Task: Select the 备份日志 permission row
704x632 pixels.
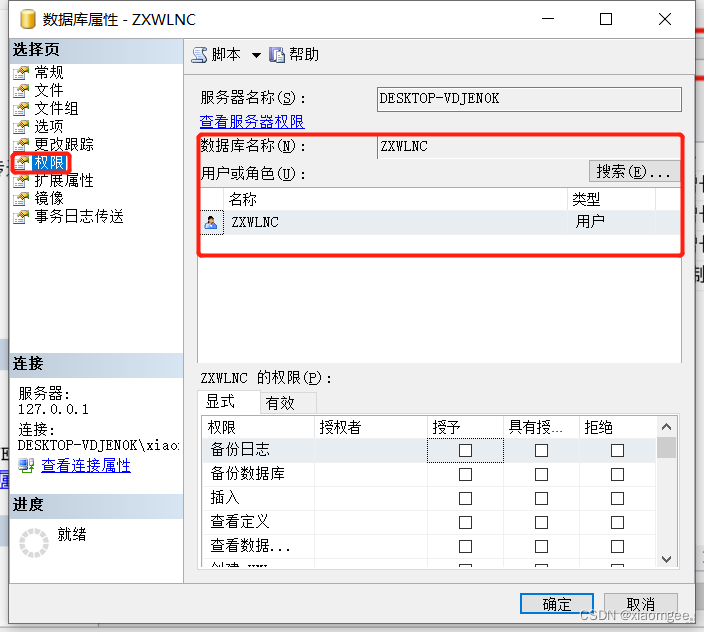Action: 429,450
